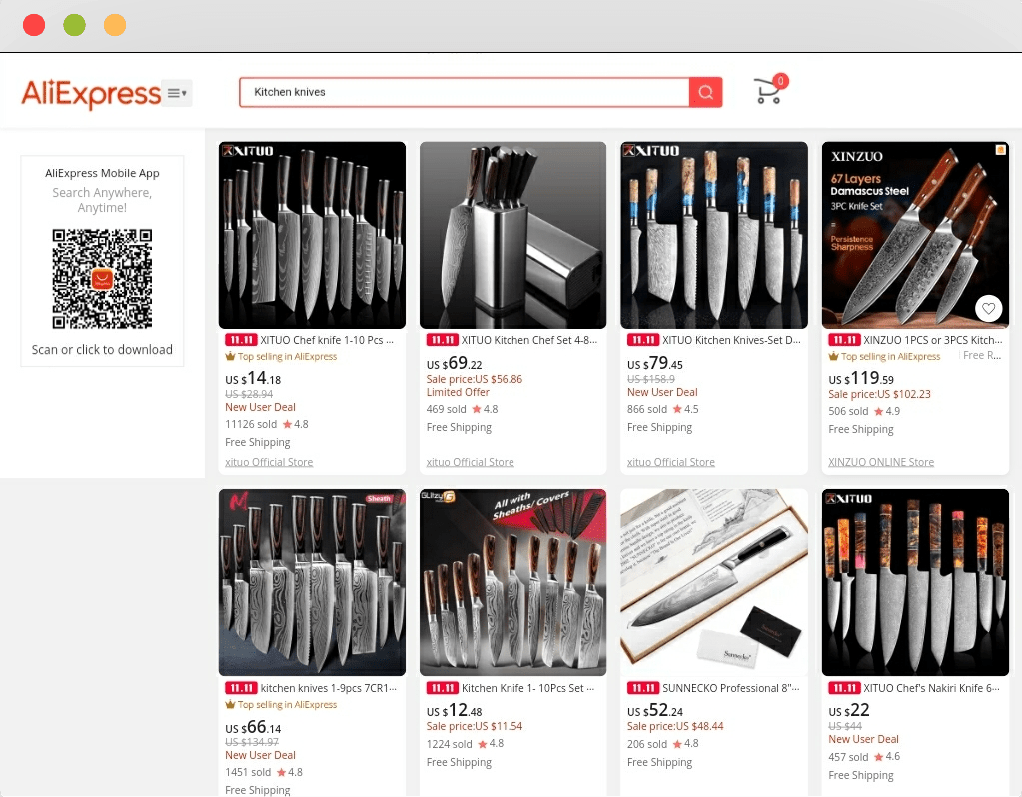Click price 'US $22' on Nakiri Knife
The width and height of the screenshot is (1022, 797).
point(849,710)
